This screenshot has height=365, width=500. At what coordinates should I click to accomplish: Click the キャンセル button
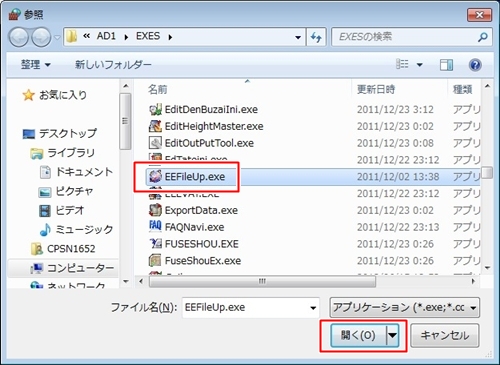445,335
